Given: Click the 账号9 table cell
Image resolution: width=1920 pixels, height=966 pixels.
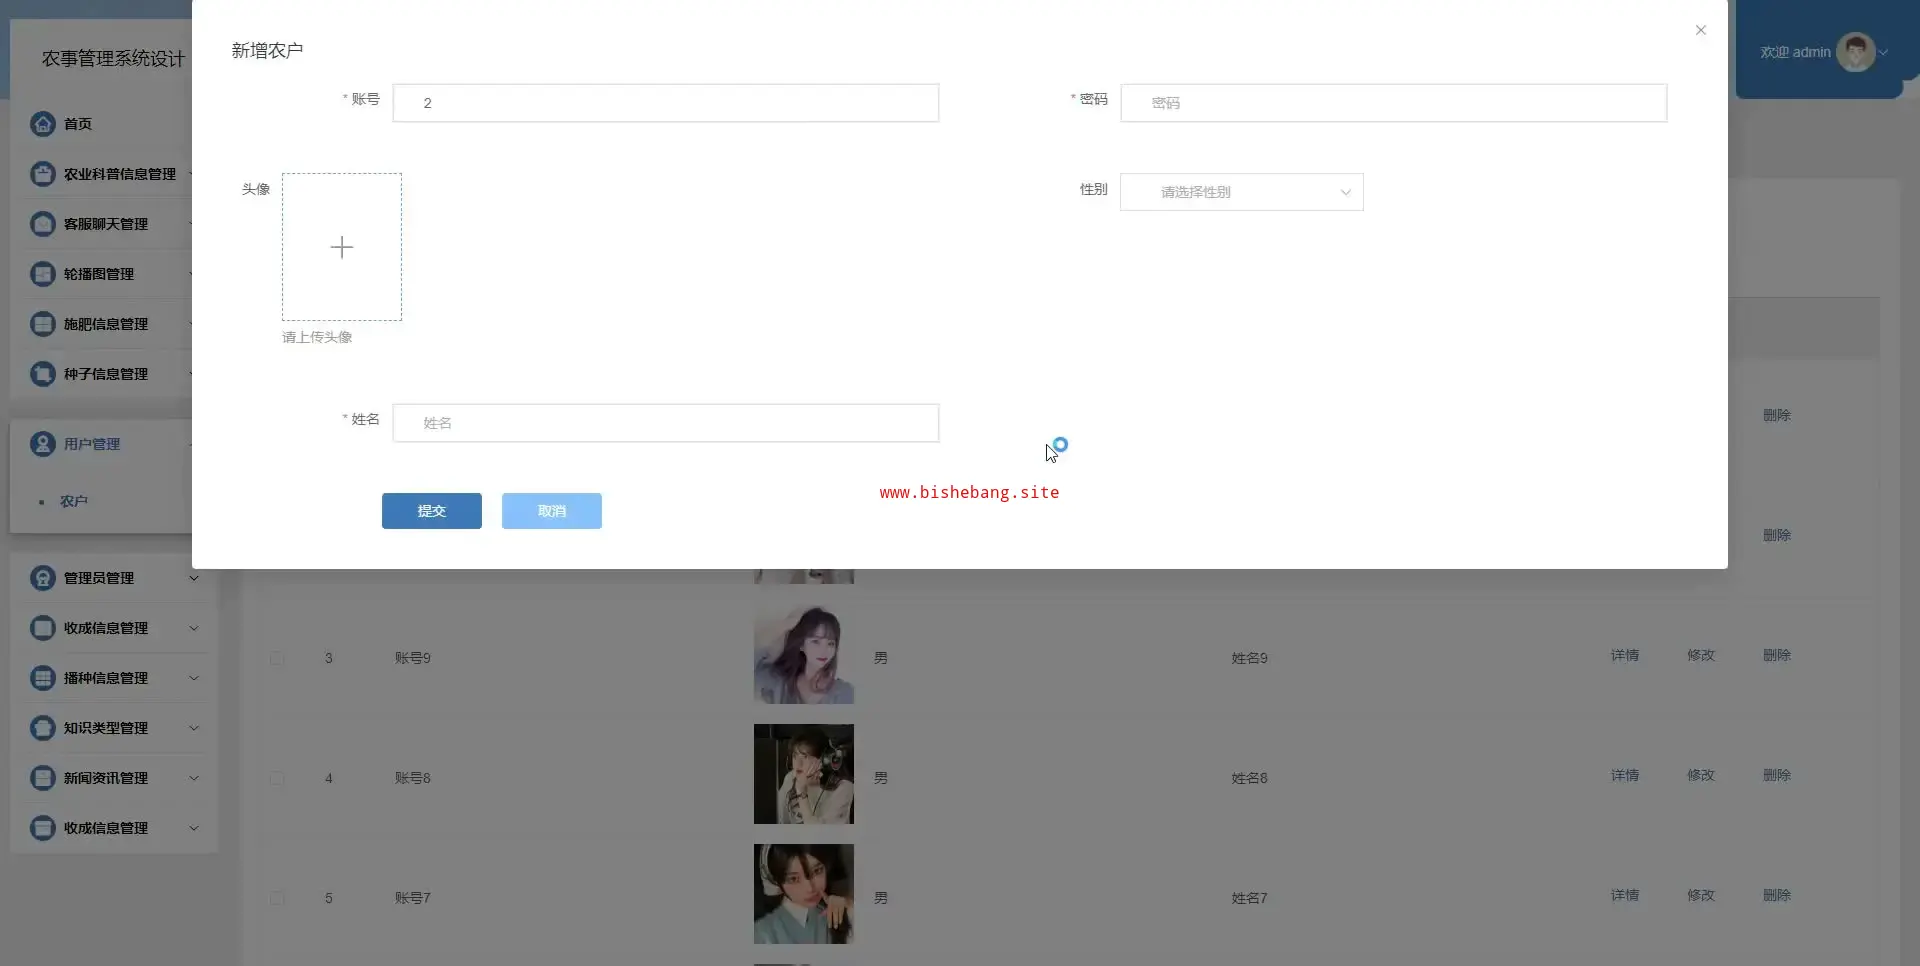Looking at the screenshot, I should 413,658.
